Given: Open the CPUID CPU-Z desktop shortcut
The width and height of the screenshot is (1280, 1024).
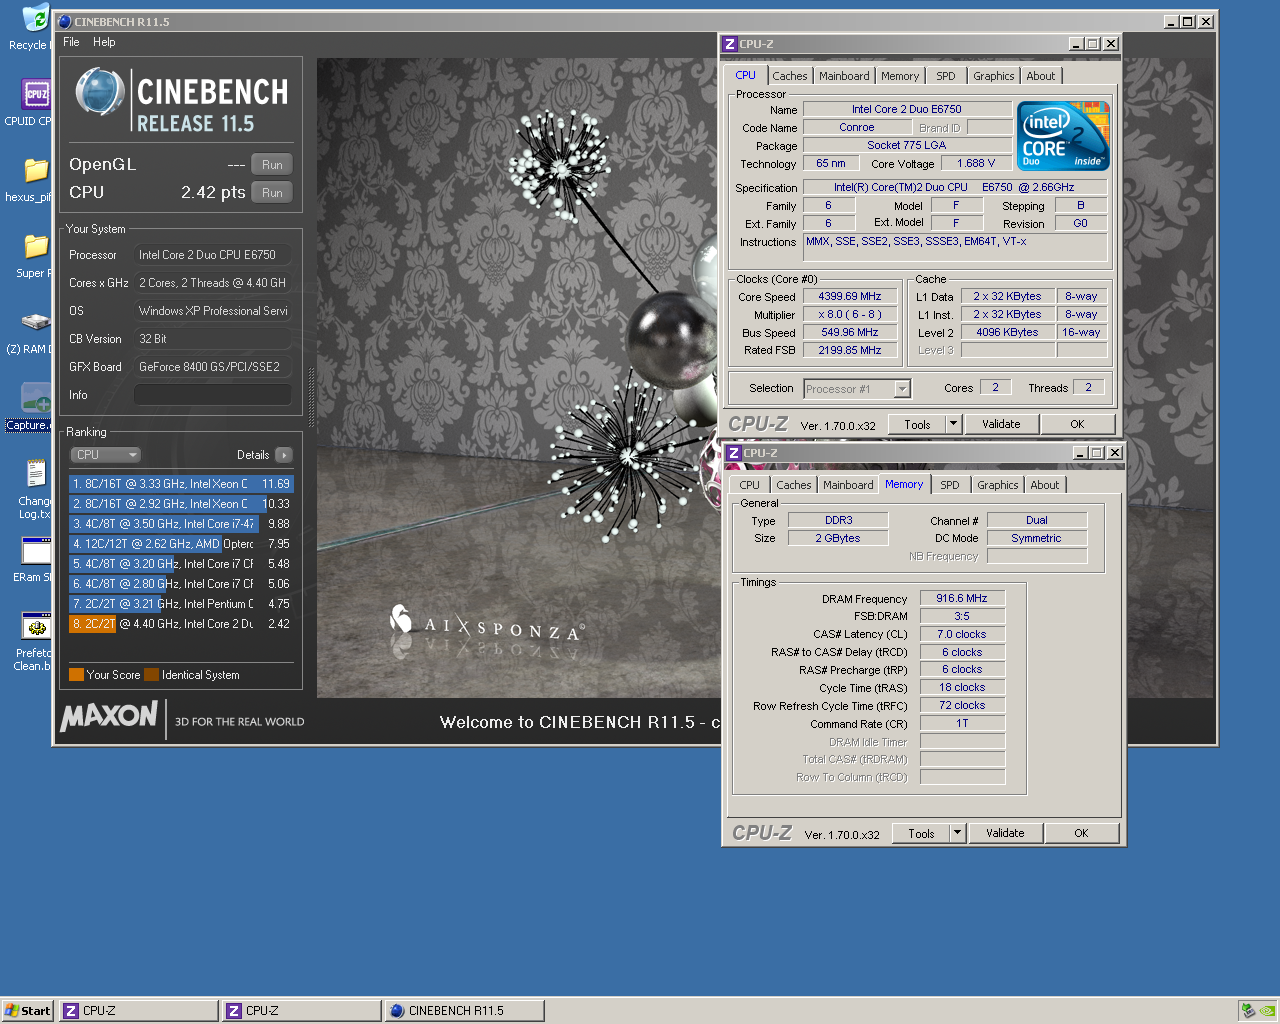Looking at the screenshot, I should (x=36, y=95).
